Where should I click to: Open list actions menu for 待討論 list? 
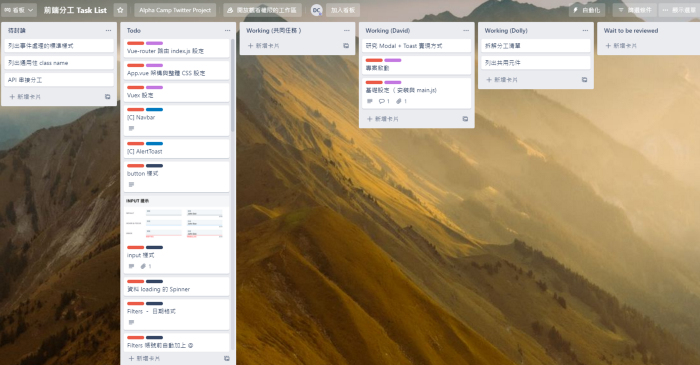point(108,30)
